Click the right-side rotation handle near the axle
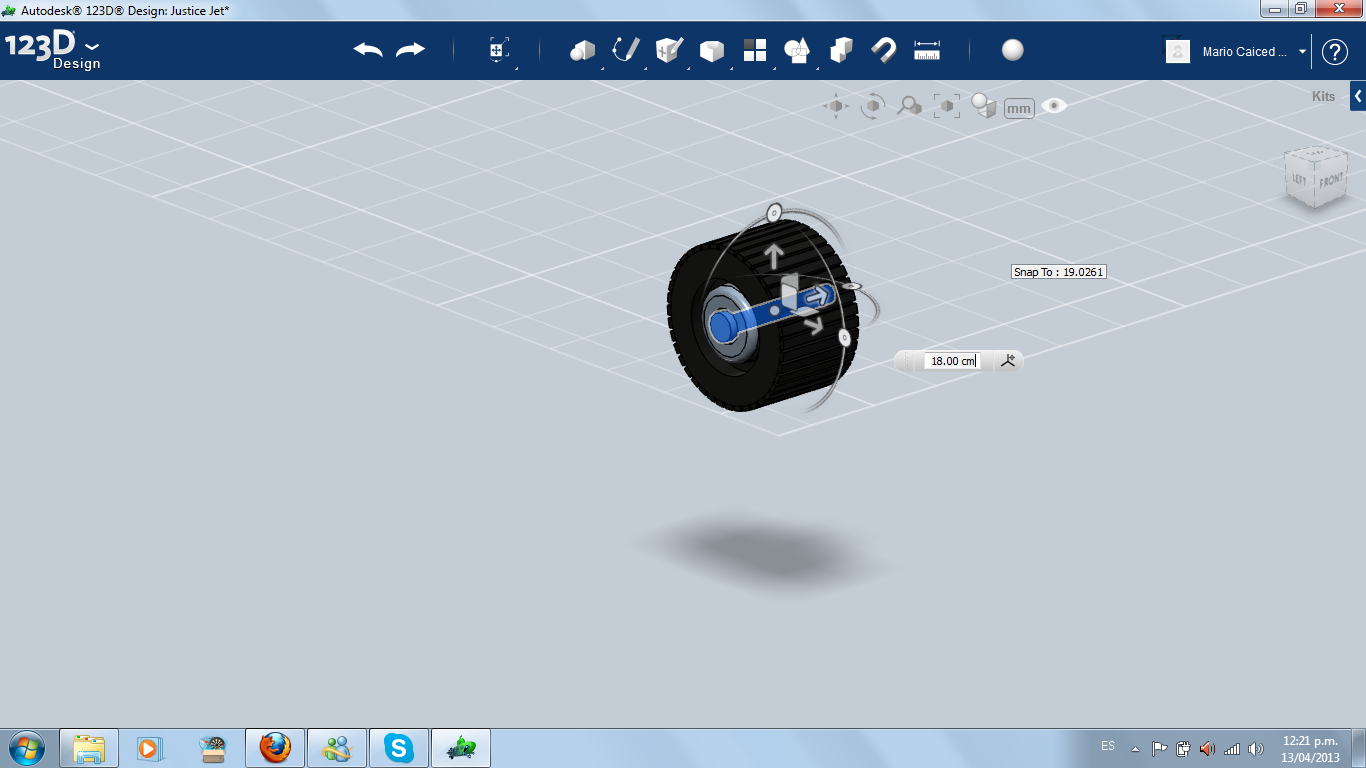This screenshot has width=1366, height=768. point(853,287)
